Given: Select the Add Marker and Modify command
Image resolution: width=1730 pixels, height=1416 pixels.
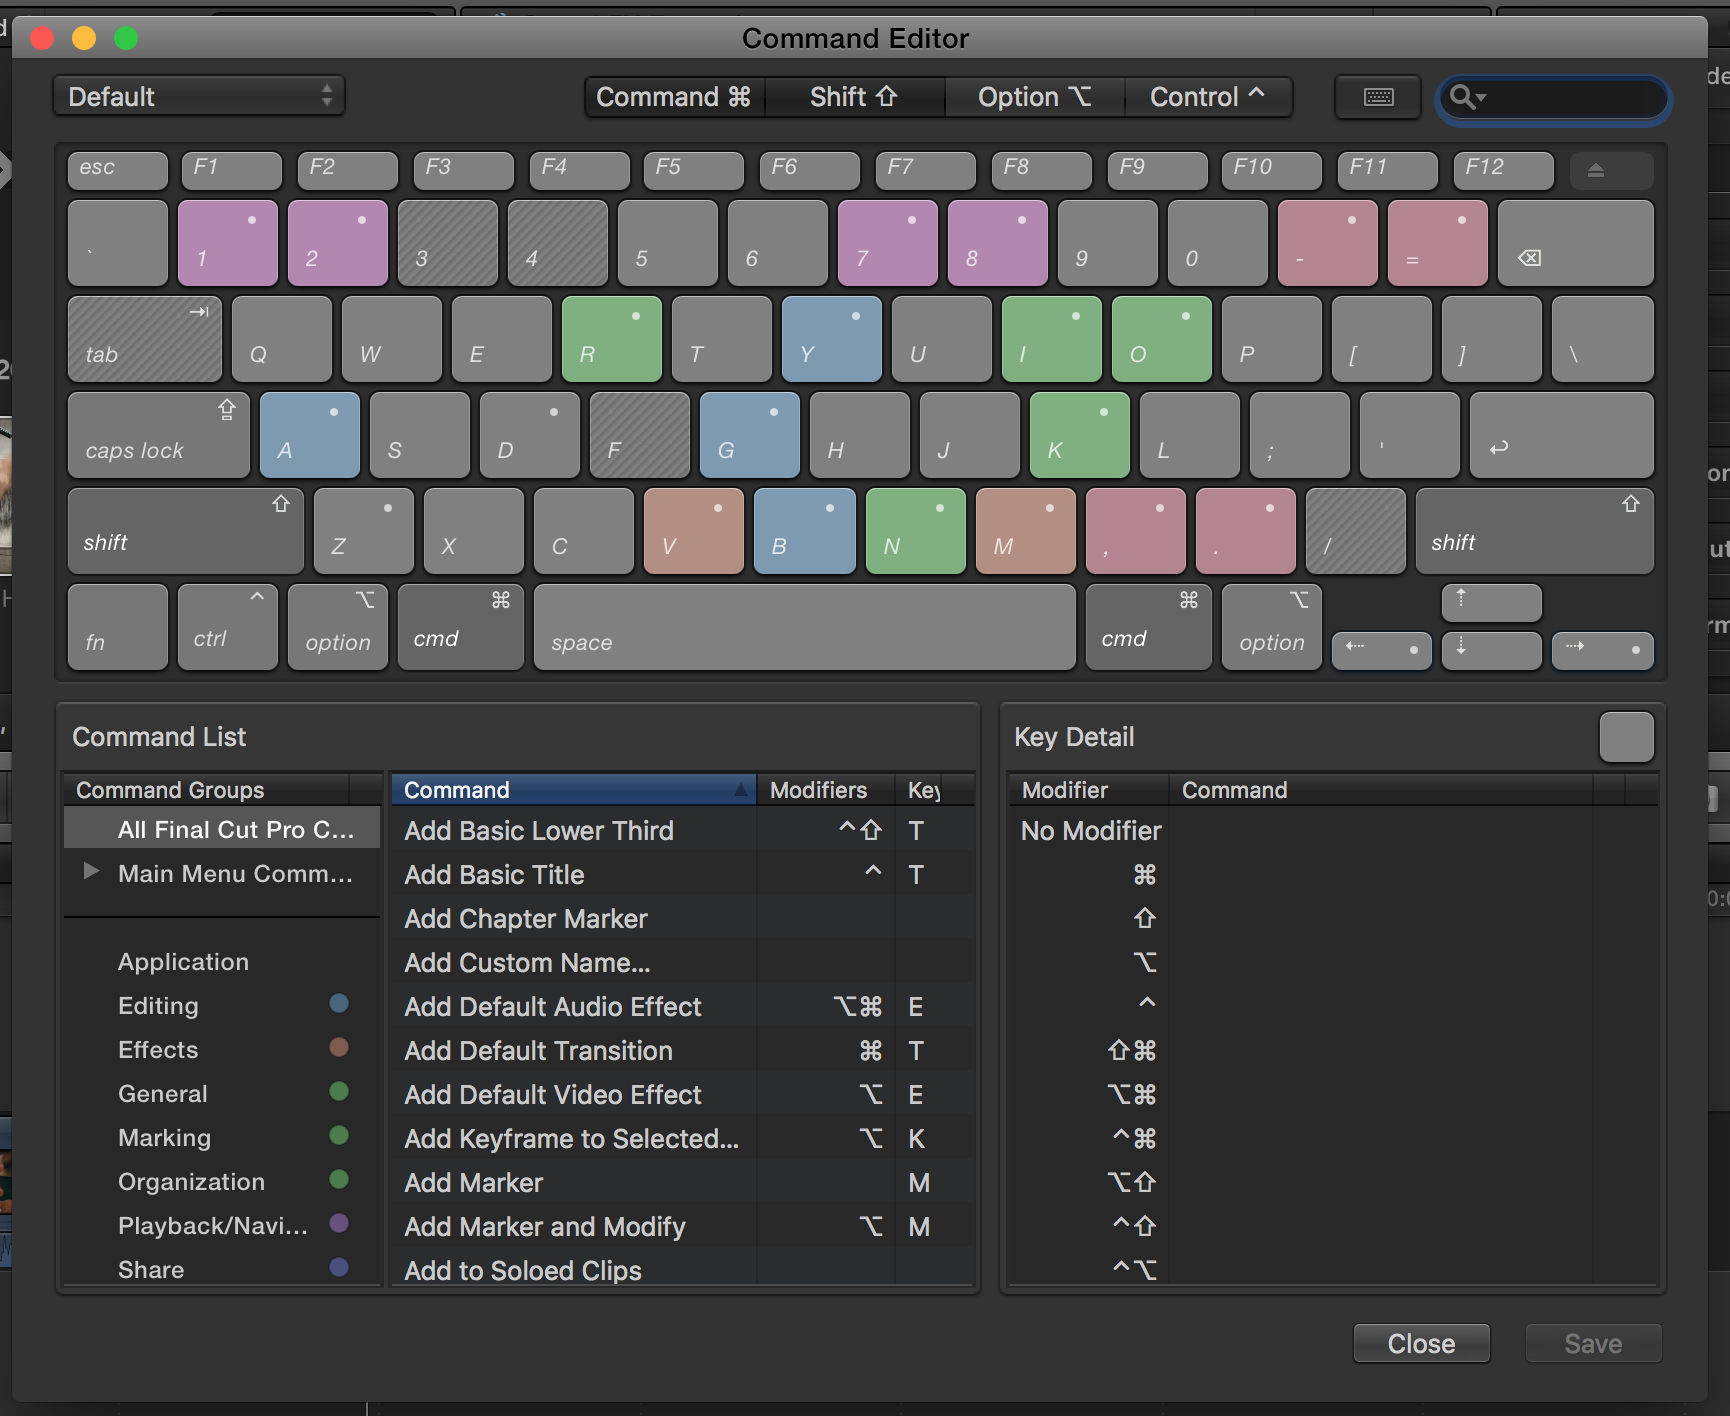Looking at the screenshot, I should tap(682, 1227).
